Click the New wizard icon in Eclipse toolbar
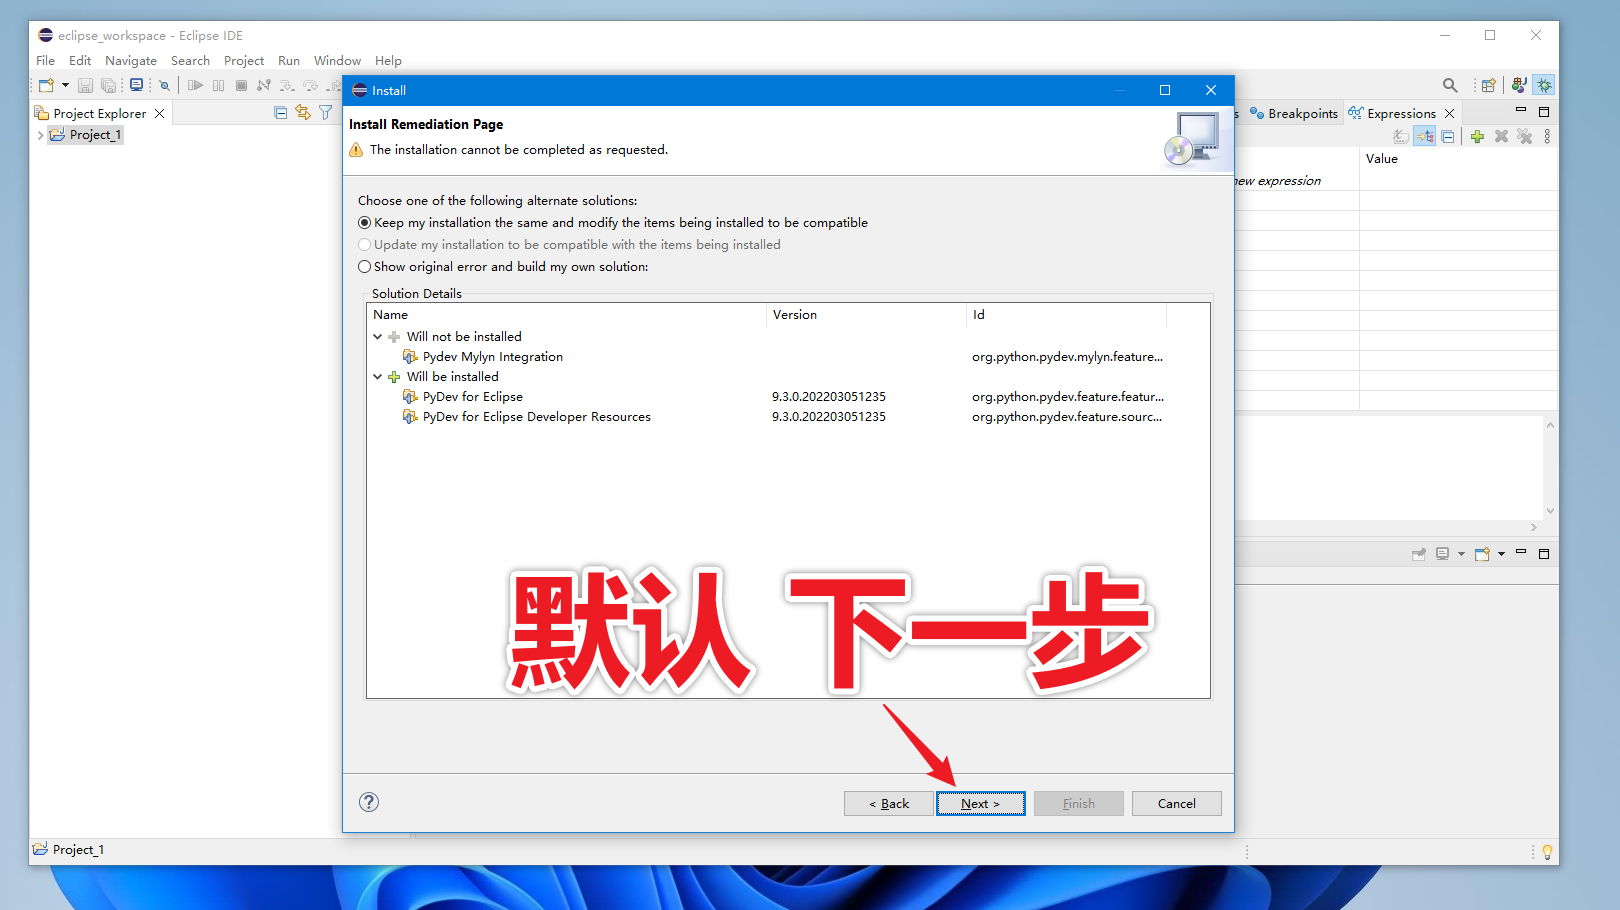1620x910 pixels. tap(46, 85)
